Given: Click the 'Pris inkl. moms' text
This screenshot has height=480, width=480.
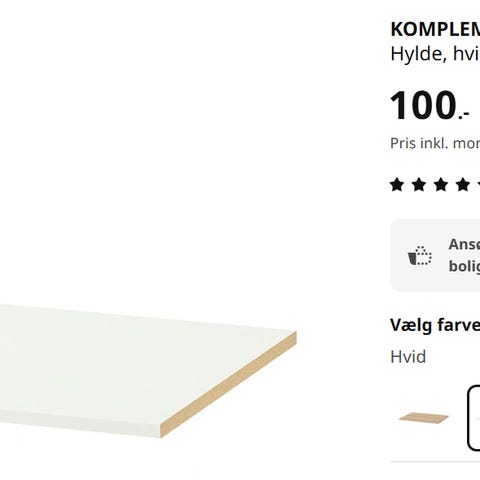Looking at the screenshot, I should click(x=435, y=143).
